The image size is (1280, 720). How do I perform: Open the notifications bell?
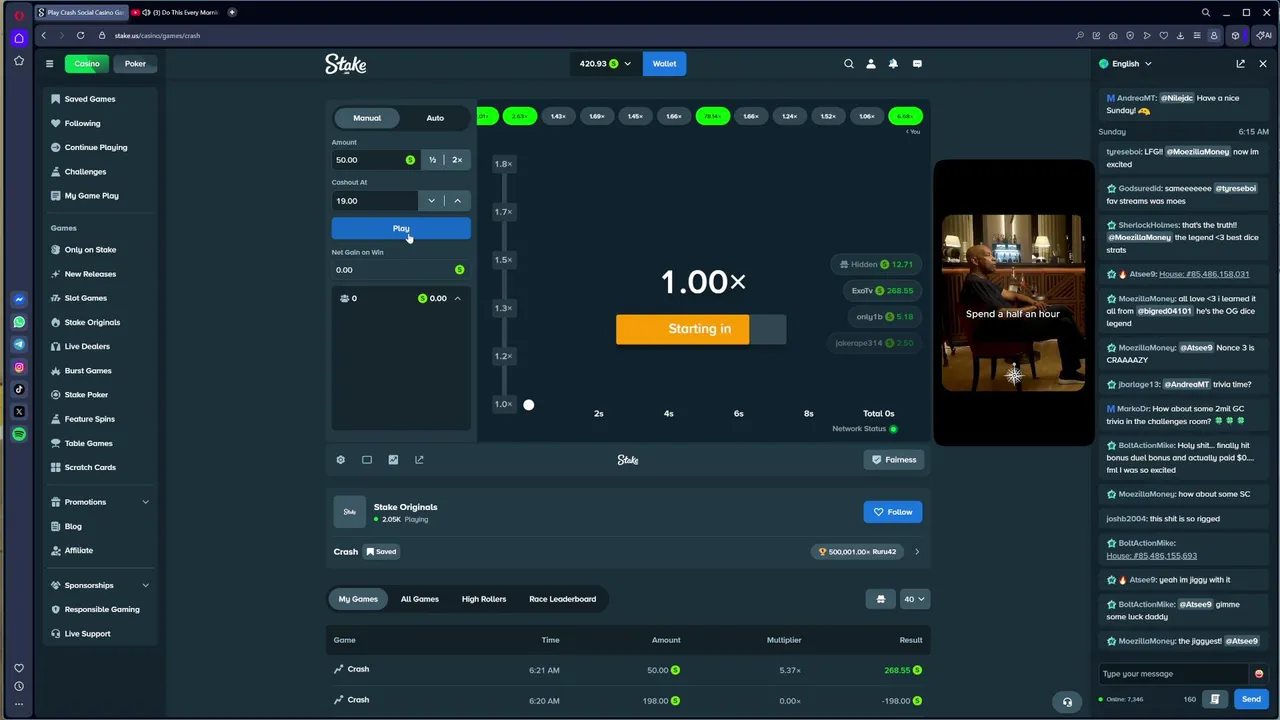coord(893,64)
